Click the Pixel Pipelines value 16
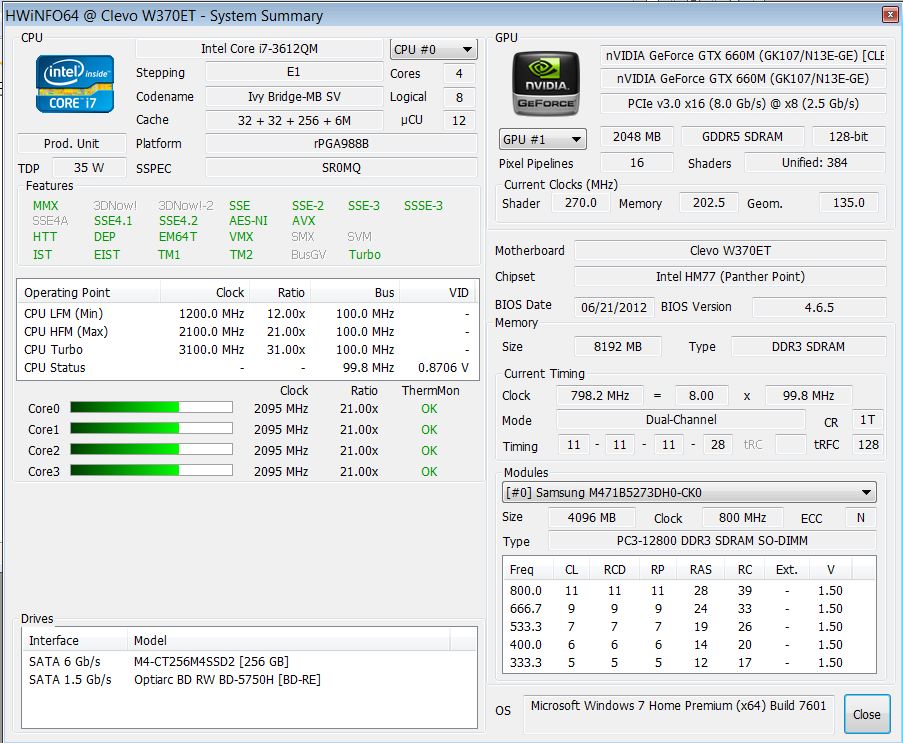The height and width of the screenshot is (743, 903). (636, 162)
